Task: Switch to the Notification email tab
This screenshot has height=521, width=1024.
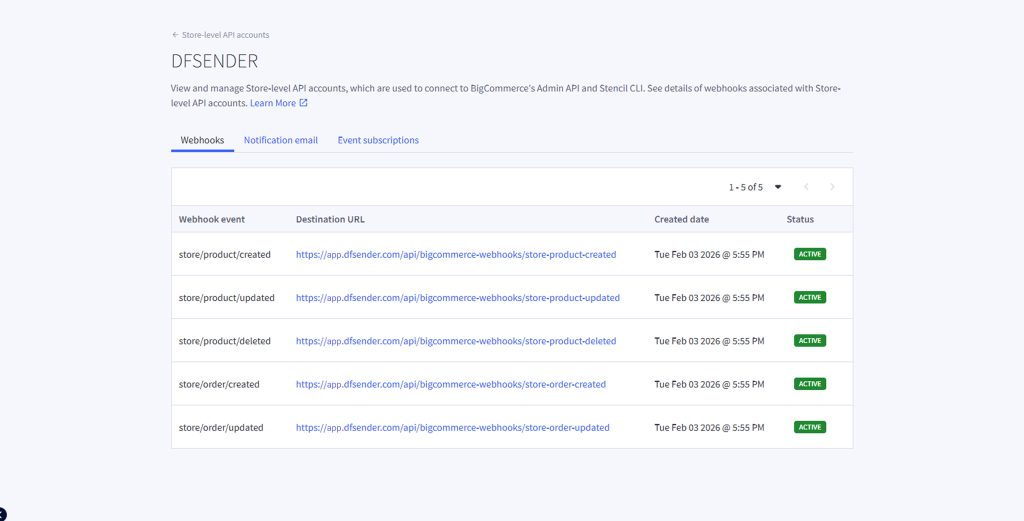Action: [x=281, y=140]
